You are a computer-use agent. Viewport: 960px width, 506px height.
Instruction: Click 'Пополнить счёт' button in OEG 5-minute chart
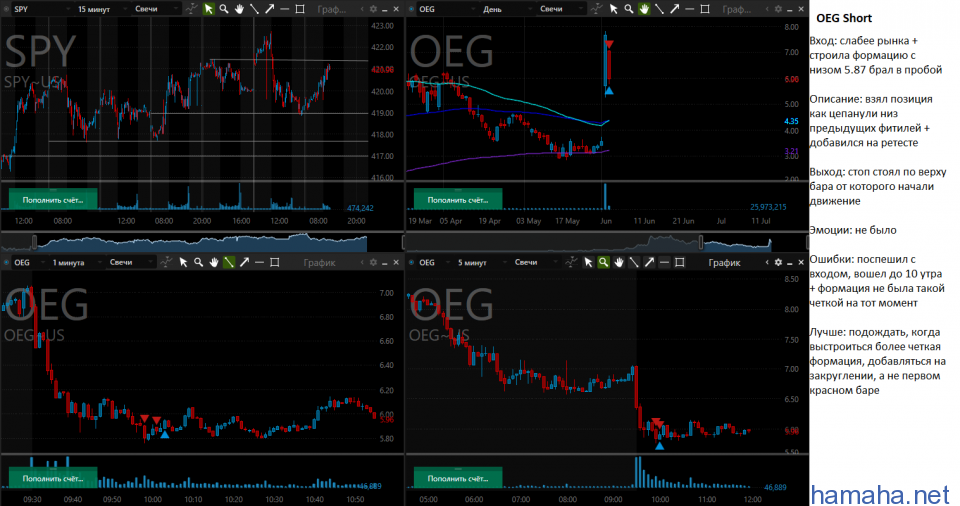pyautogui.click(x=458, y=478)
